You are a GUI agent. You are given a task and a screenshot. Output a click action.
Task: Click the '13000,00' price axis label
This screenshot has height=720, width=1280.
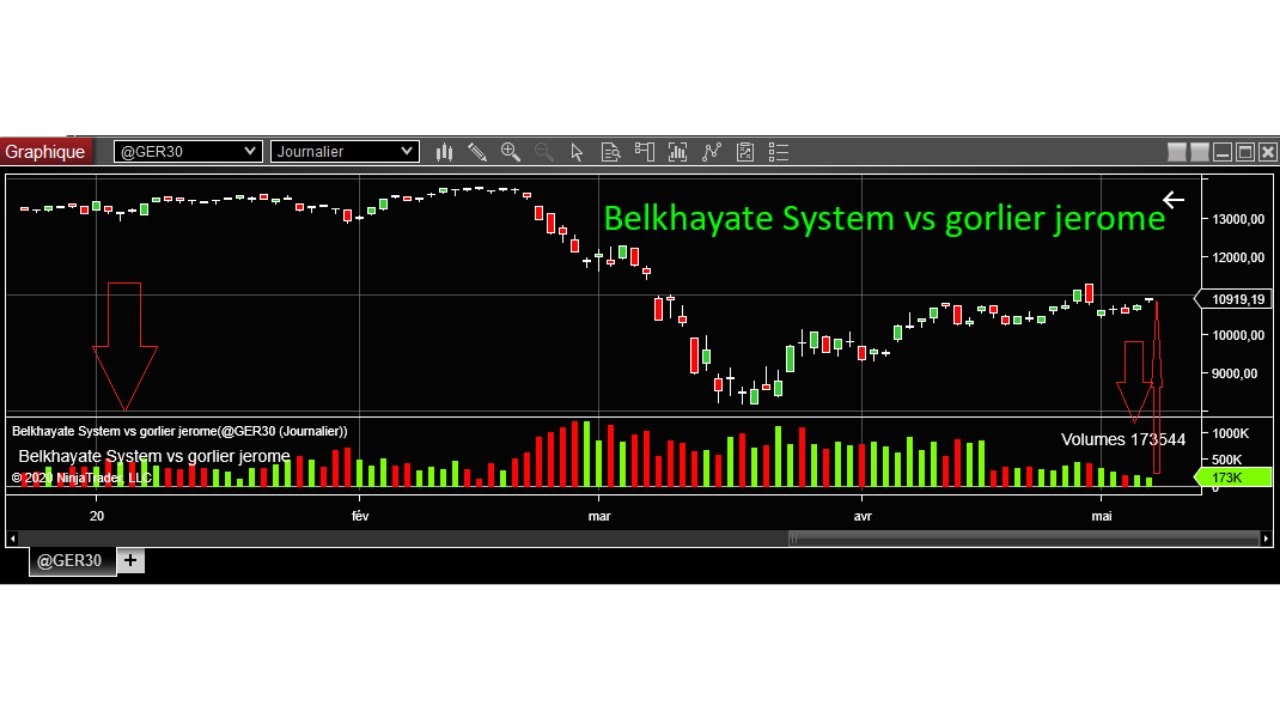(x=1238, y=219)
